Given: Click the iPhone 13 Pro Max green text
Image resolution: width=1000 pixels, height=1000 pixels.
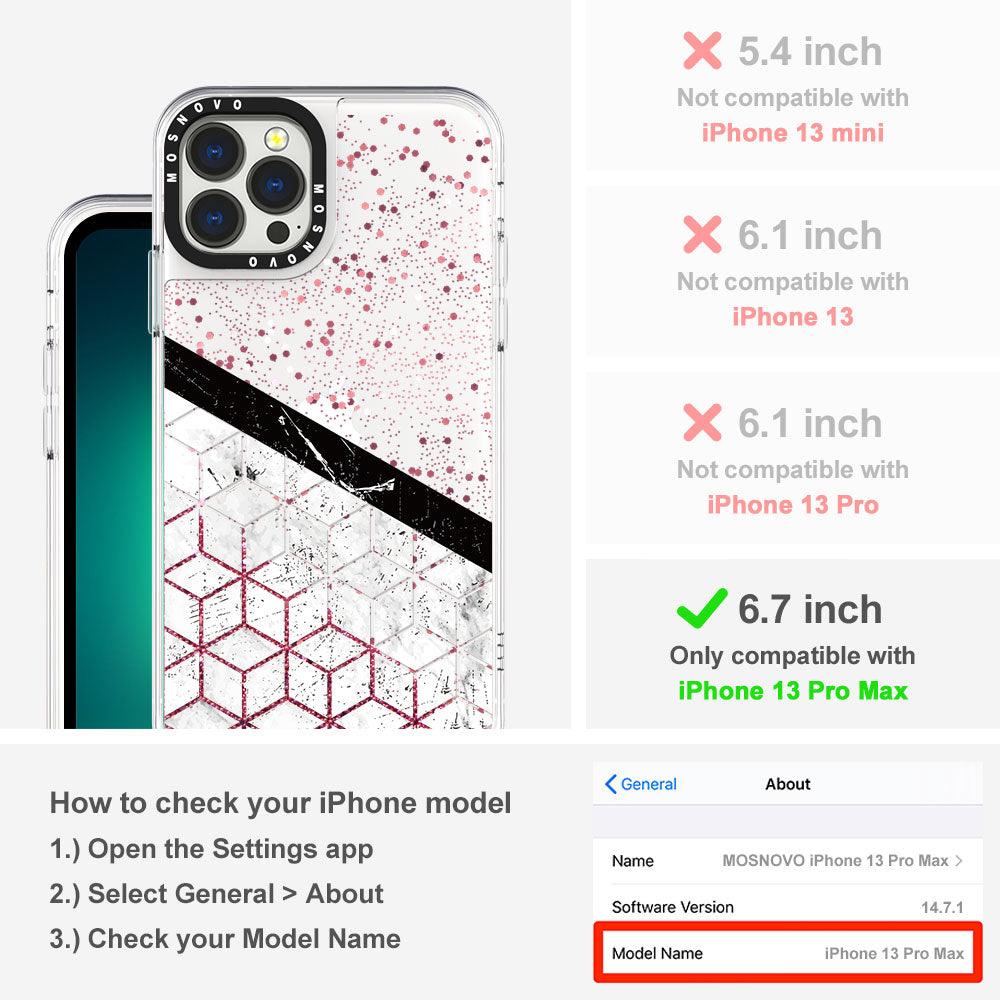Looking at the screenshot, I should pos(793,691).
